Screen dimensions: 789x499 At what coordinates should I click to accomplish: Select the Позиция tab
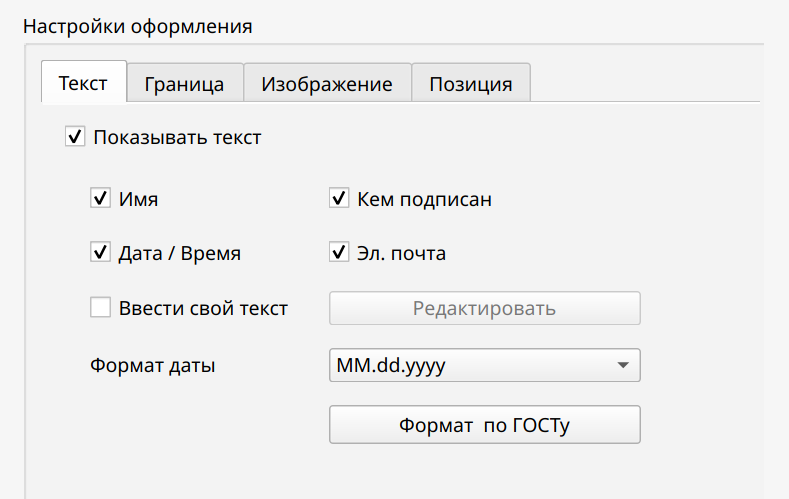(470, 84)
